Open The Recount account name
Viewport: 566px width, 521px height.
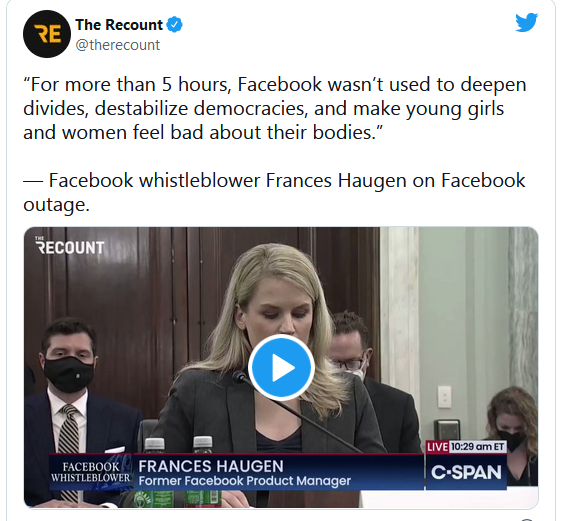click(119, 25)
